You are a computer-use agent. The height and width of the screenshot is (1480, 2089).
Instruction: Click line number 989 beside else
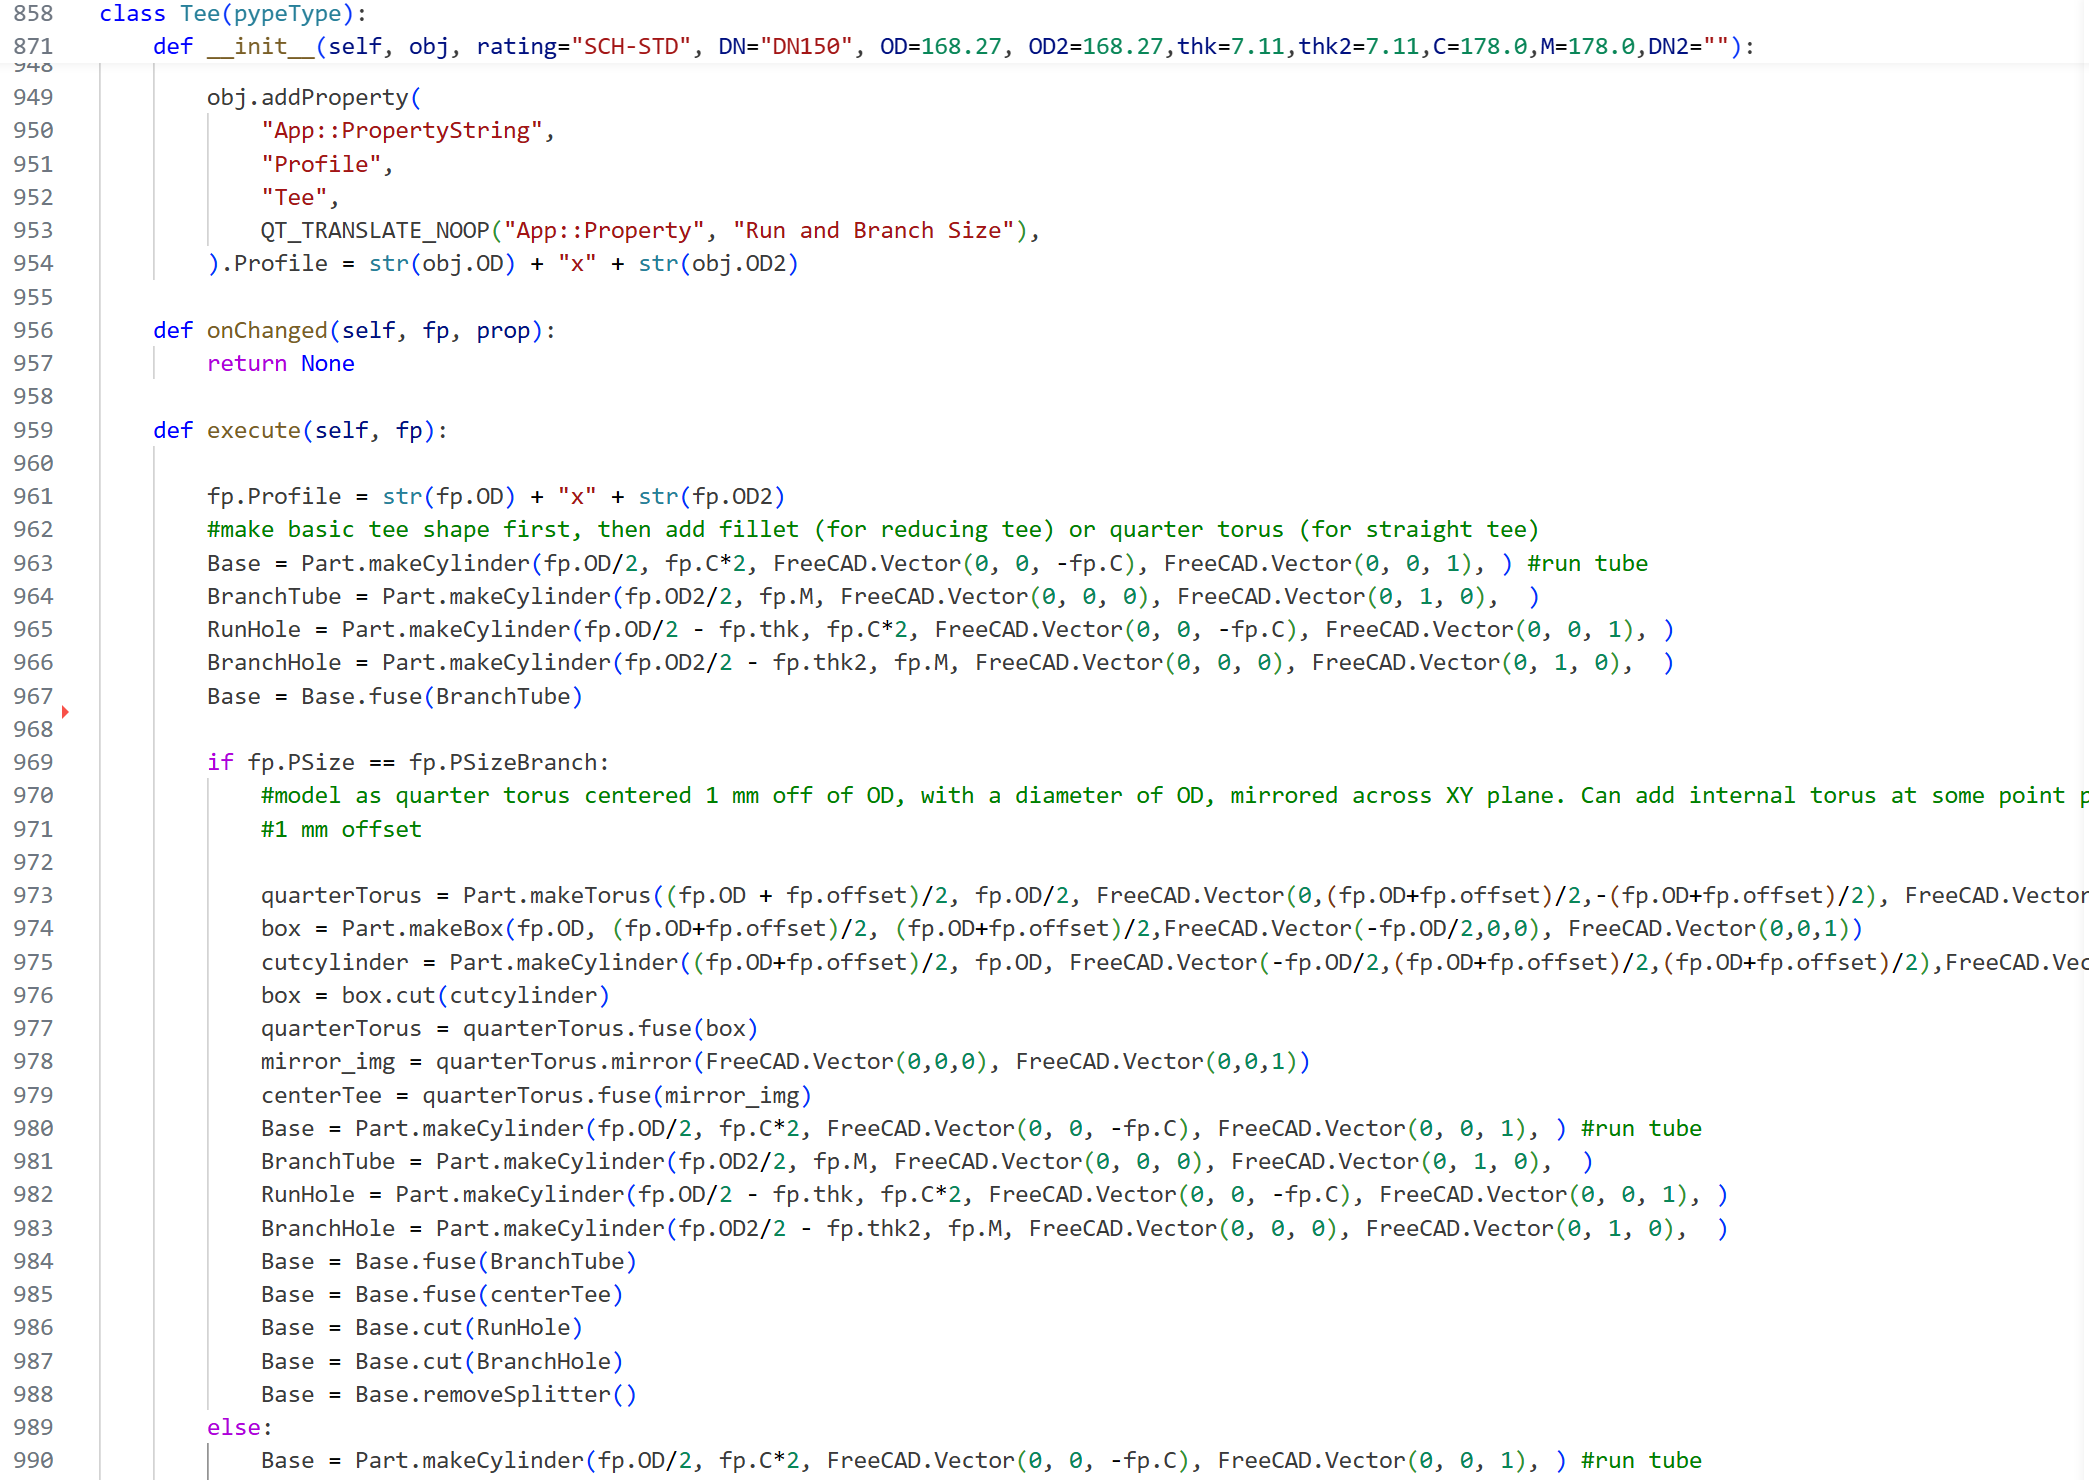[x=33, y=1427]
